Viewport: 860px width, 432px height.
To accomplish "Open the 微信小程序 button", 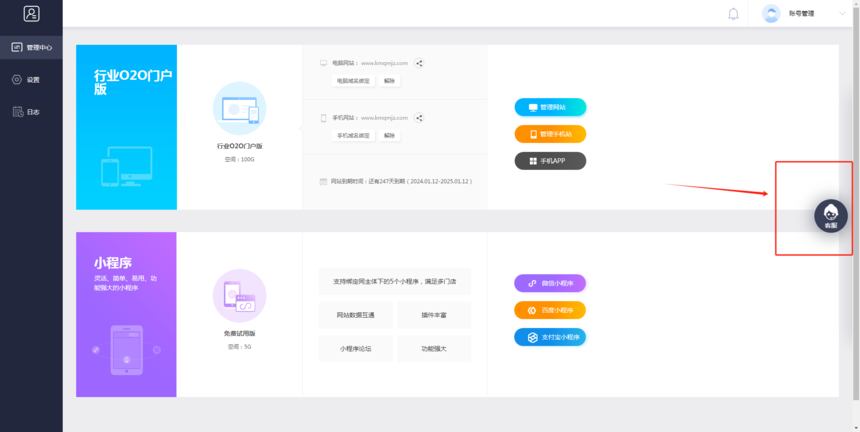I will tap(550, 283).
